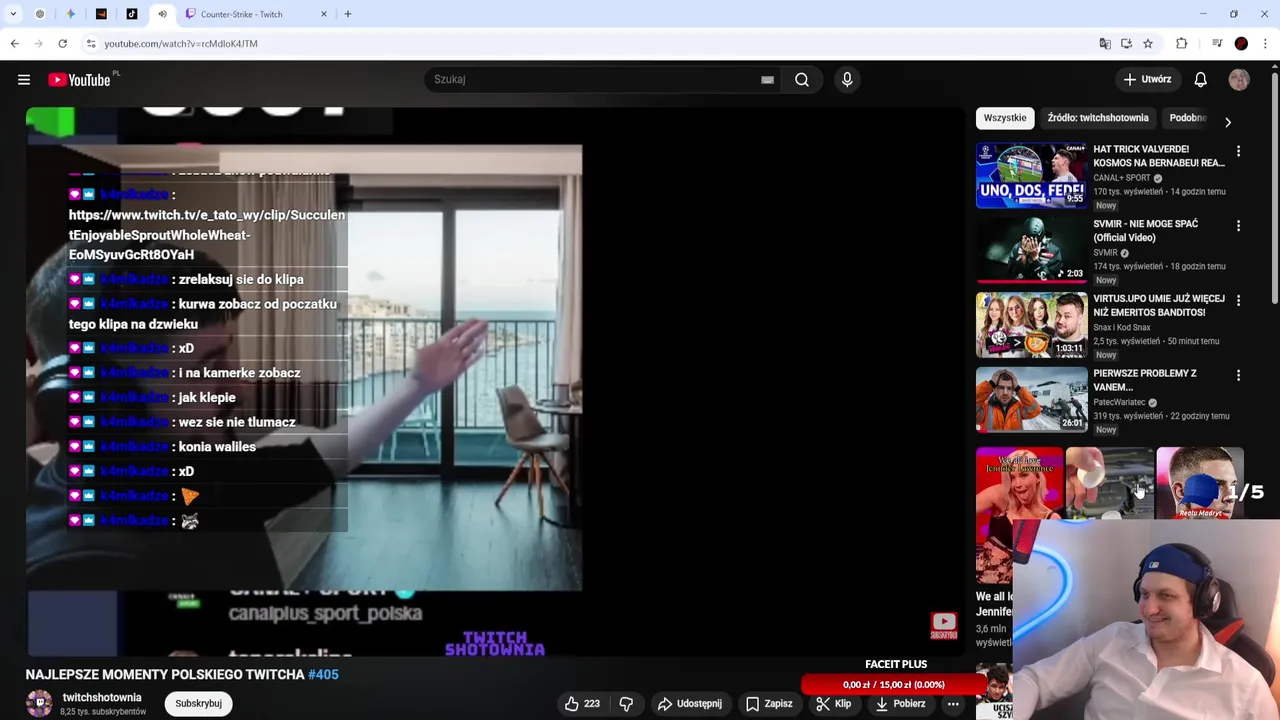Download the video with Pobierz
This screenshot has height=720, width=1280.
(900, 704)
